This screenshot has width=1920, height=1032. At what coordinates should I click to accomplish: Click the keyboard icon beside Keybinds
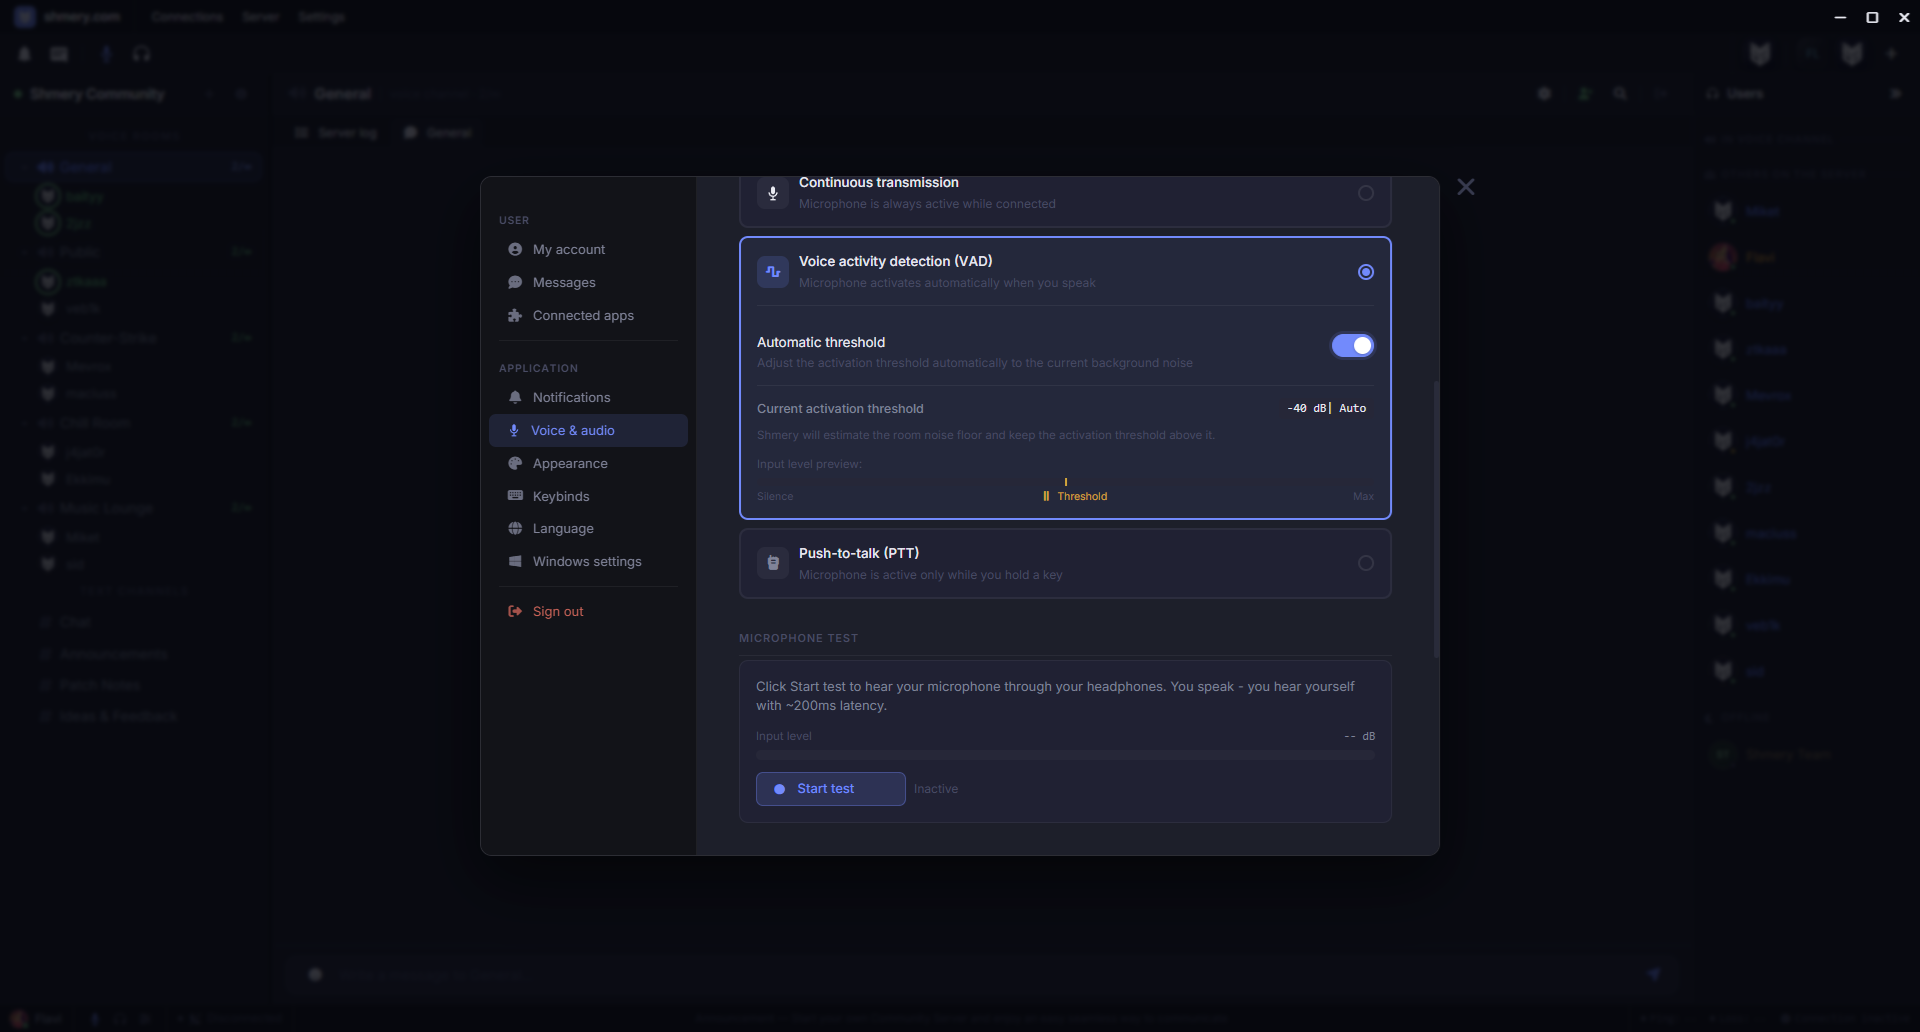pos(515,496)
